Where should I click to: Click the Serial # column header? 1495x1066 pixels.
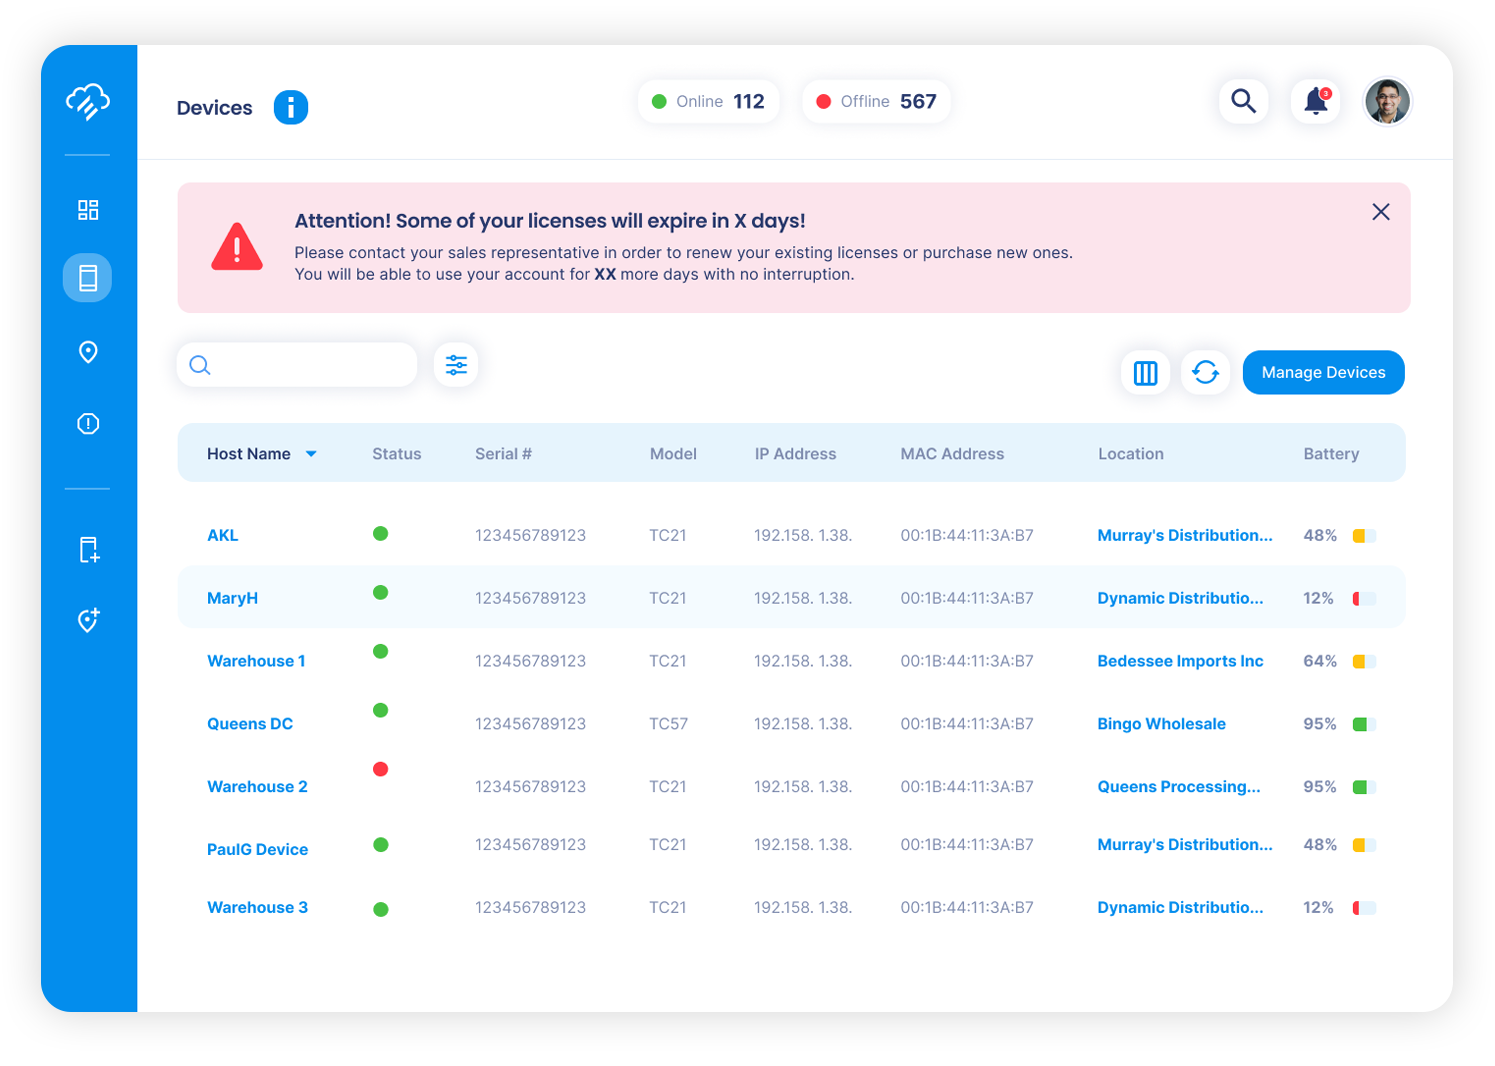[503, 454]
